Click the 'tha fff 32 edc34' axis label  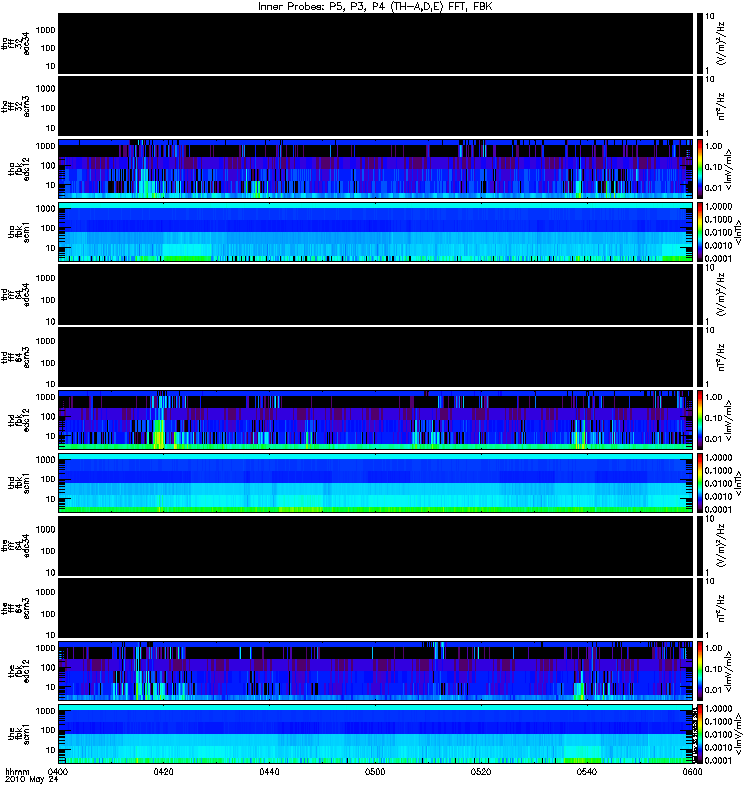15,44
